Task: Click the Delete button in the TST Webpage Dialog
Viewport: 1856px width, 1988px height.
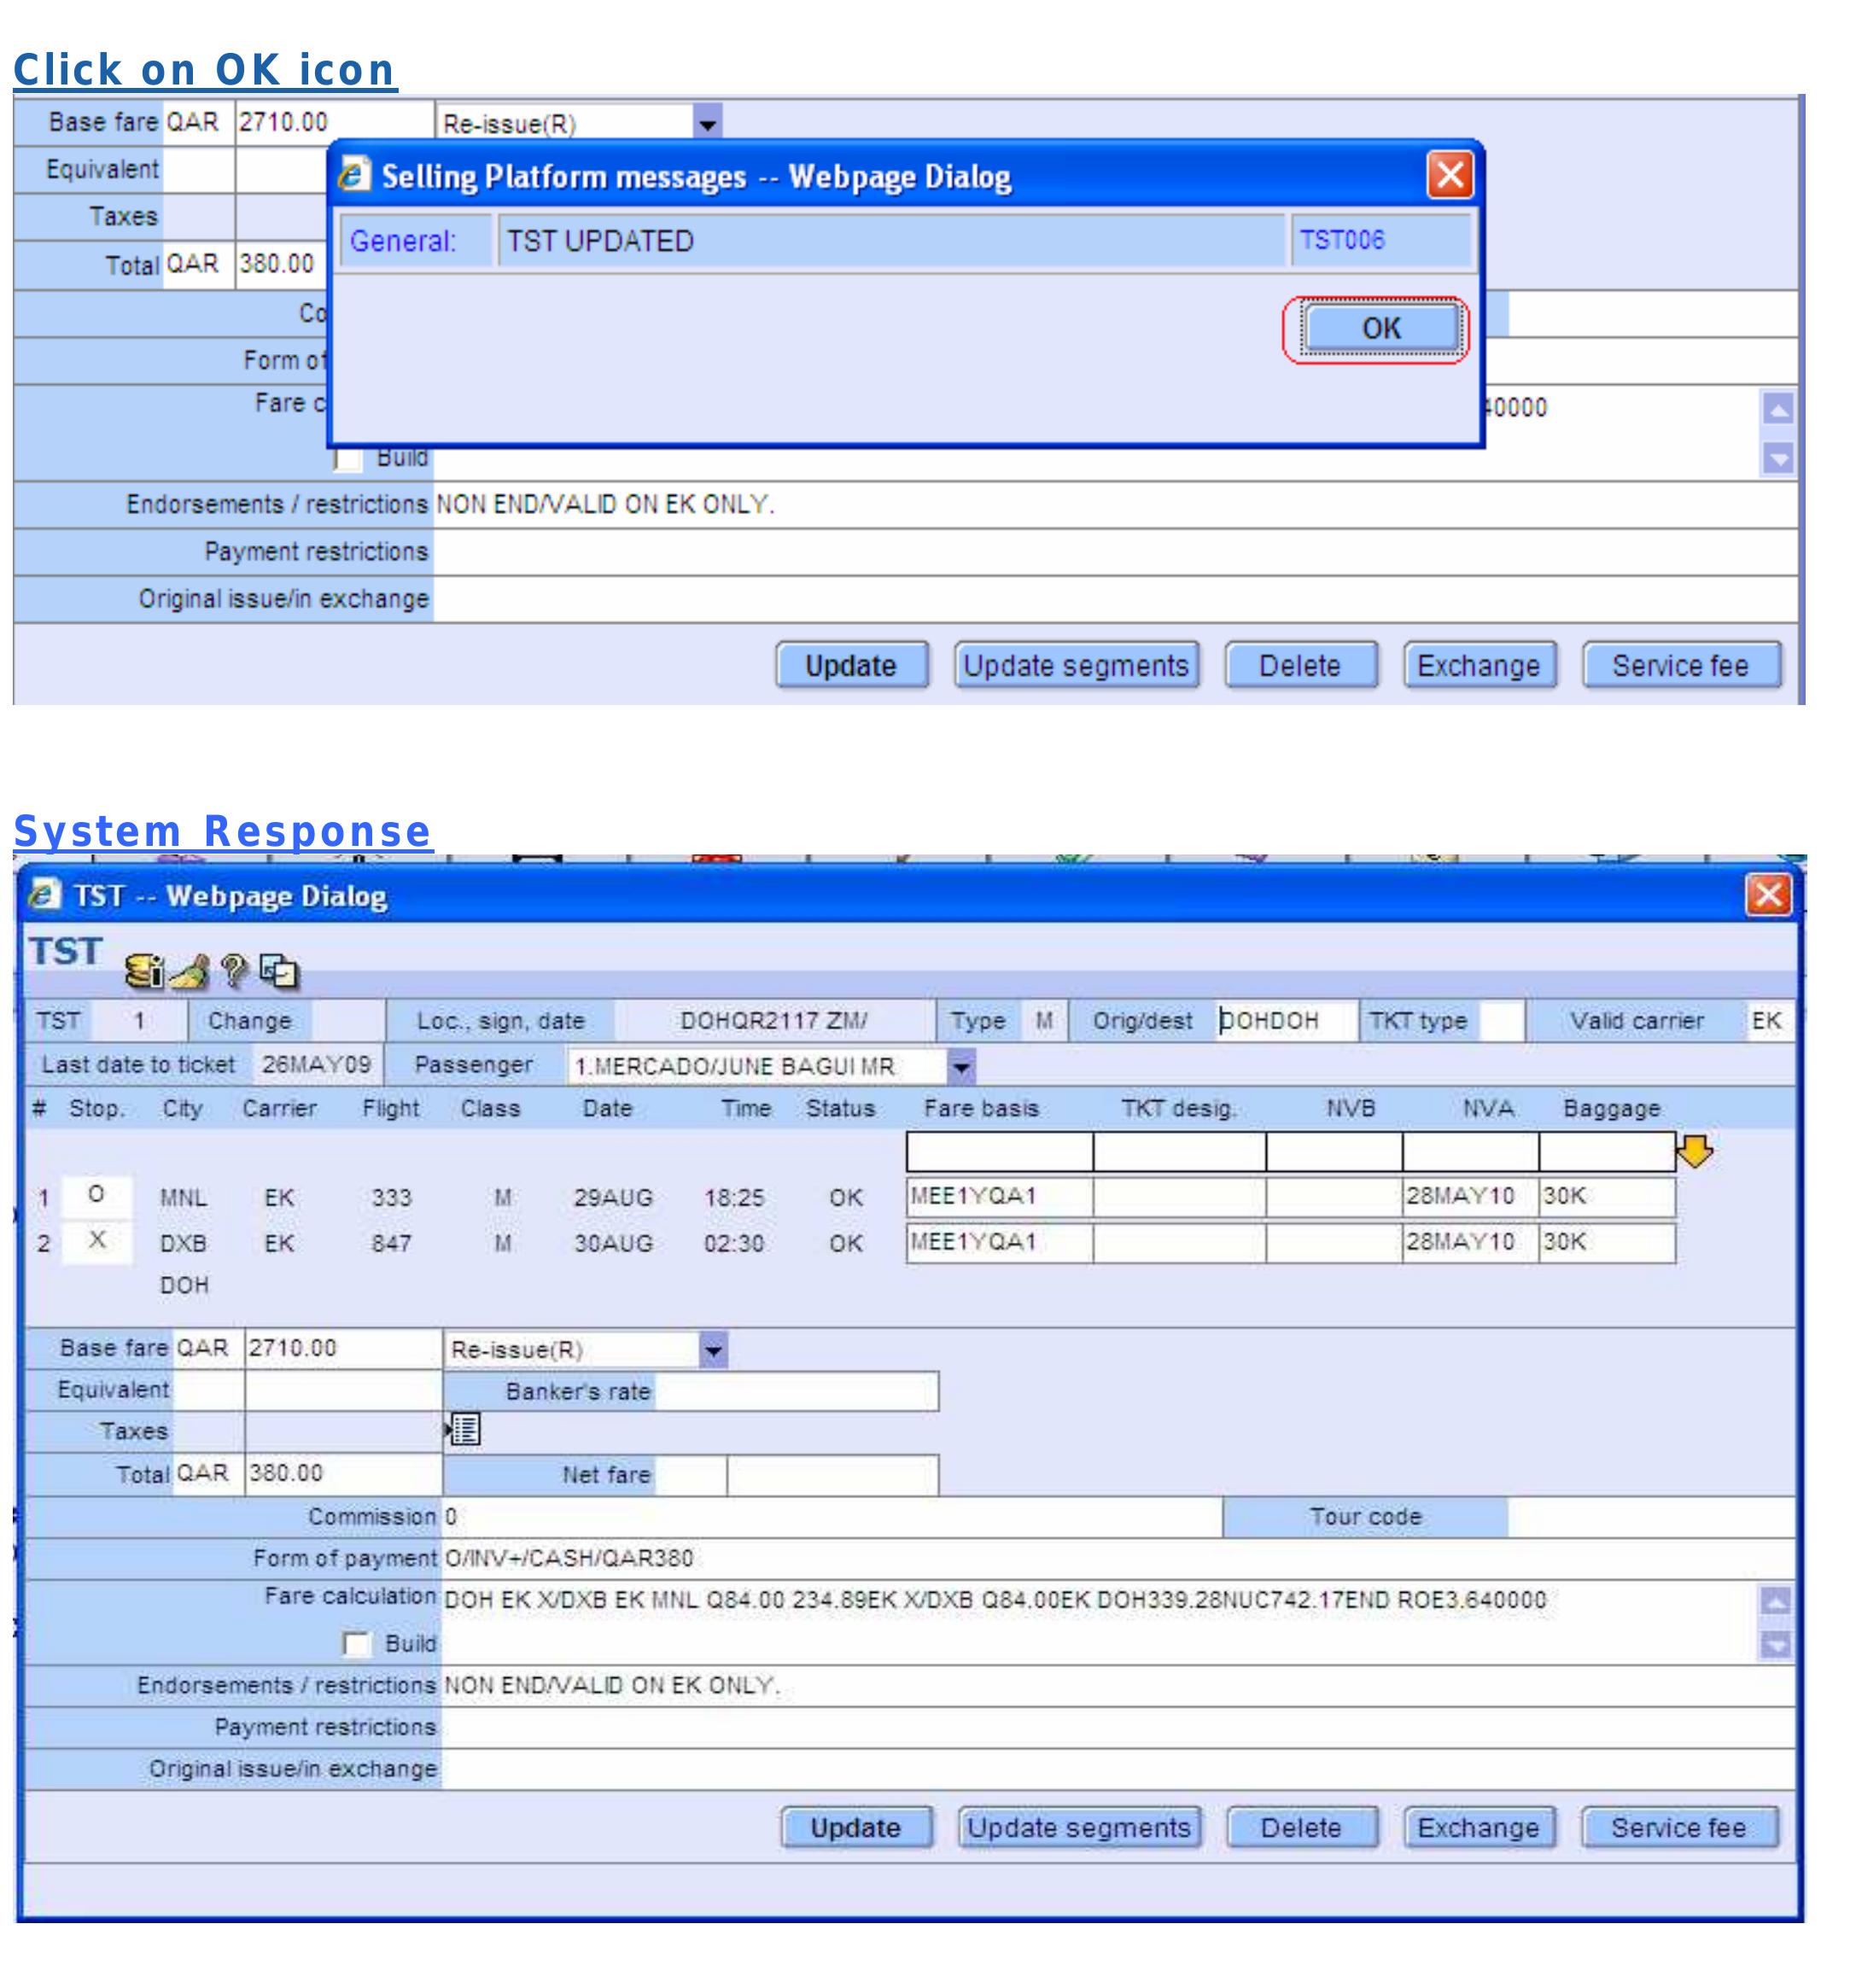Action: pos(1301,1827)
